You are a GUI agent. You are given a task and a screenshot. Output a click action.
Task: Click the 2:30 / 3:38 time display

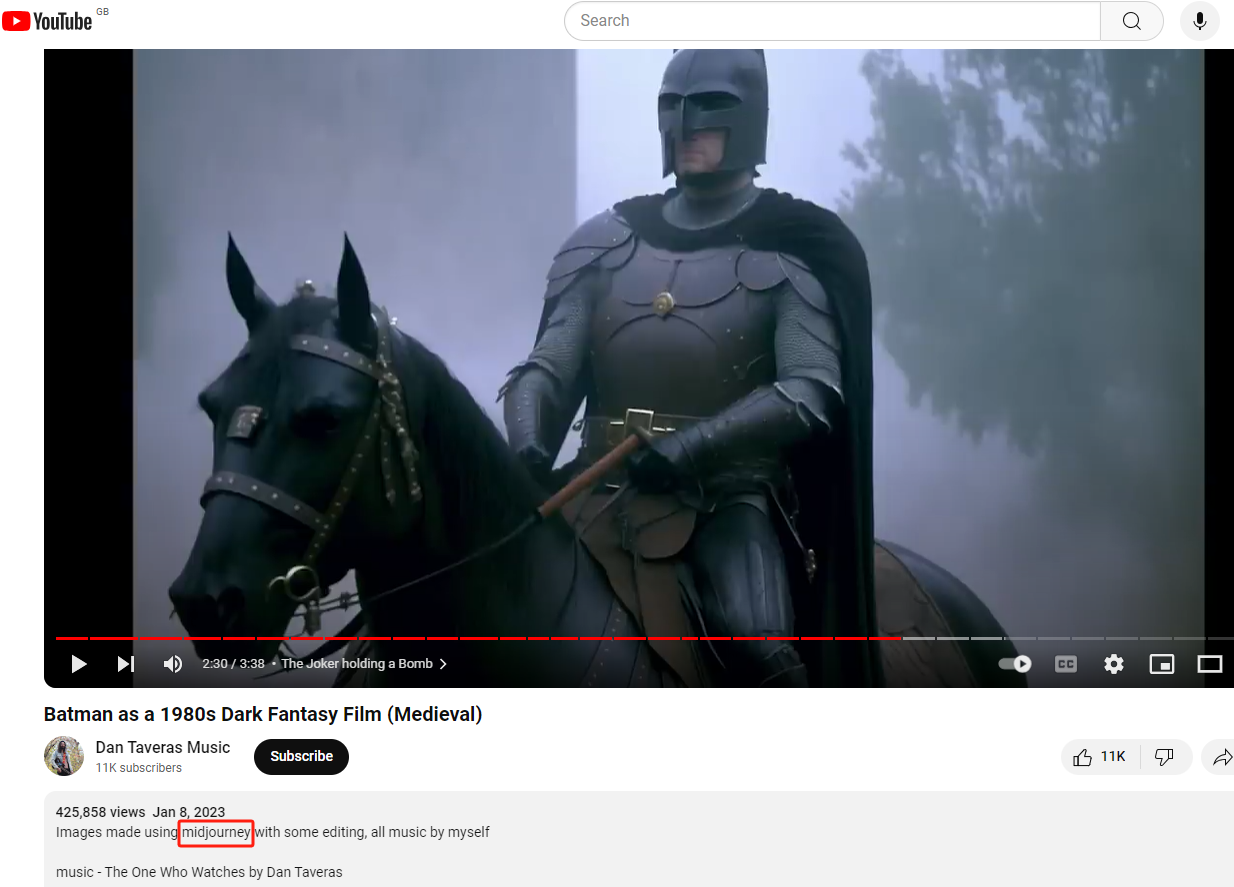pyautogui.click(x=233, y=664)
